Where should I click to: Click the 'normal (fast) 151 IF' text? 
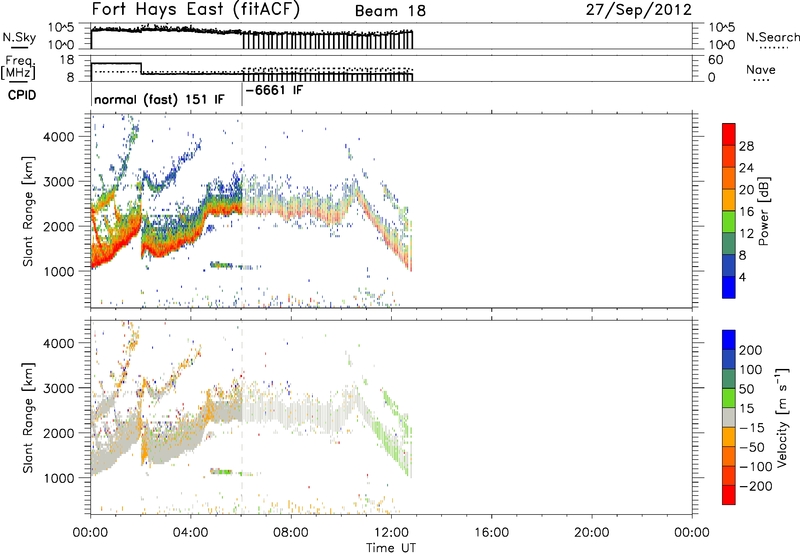click(x=159, y=99)
